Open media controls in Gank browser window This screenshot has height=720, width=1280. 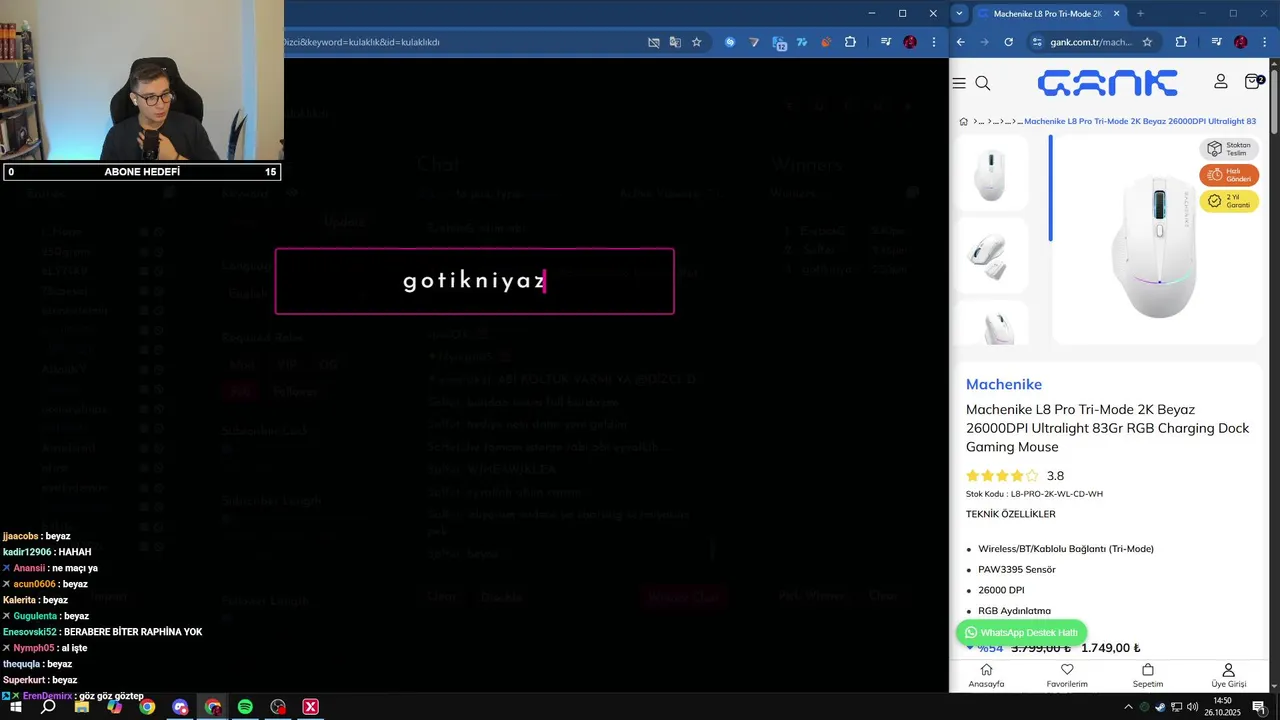(1216, 42)
